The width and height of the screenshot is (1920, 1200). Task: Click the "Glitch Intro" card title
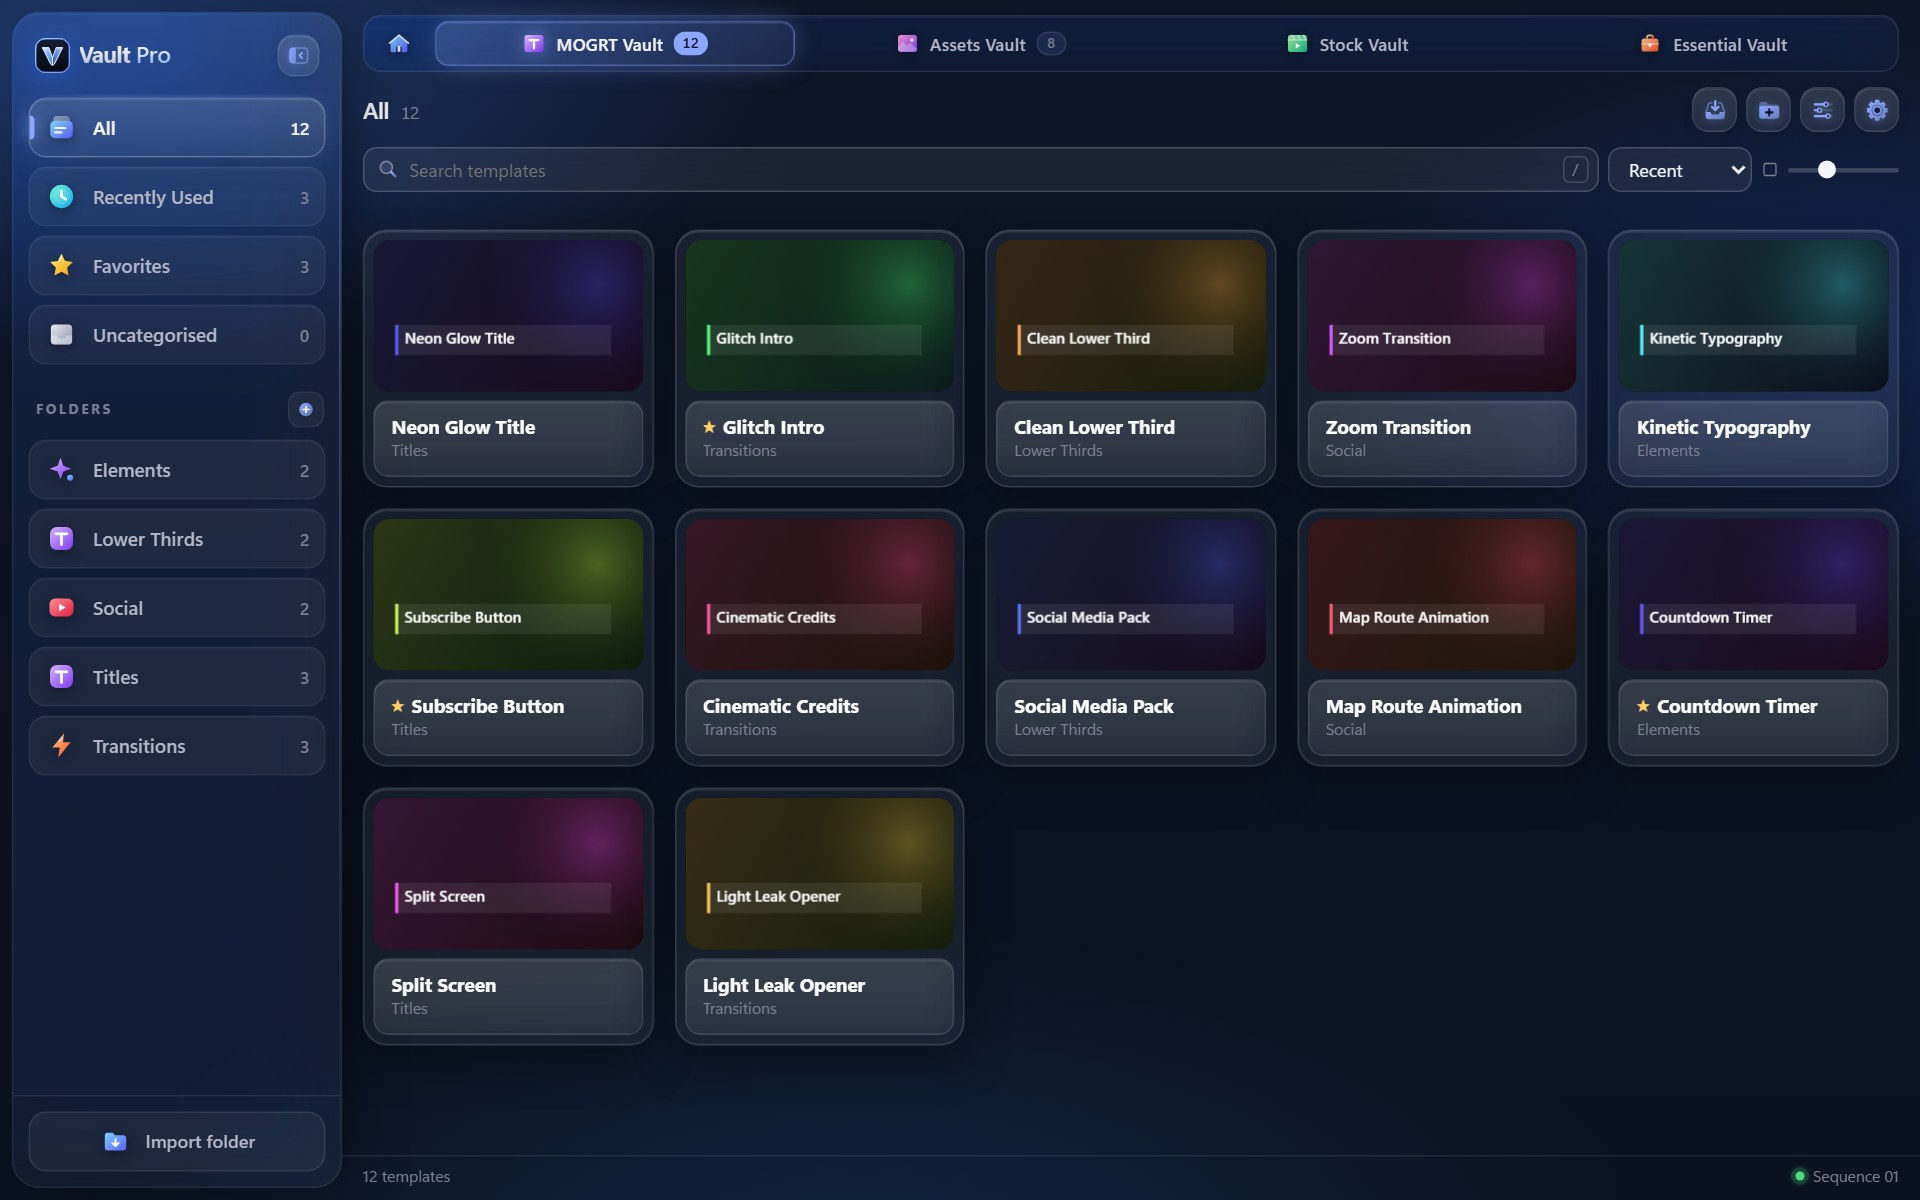click(x=773, y=427)
